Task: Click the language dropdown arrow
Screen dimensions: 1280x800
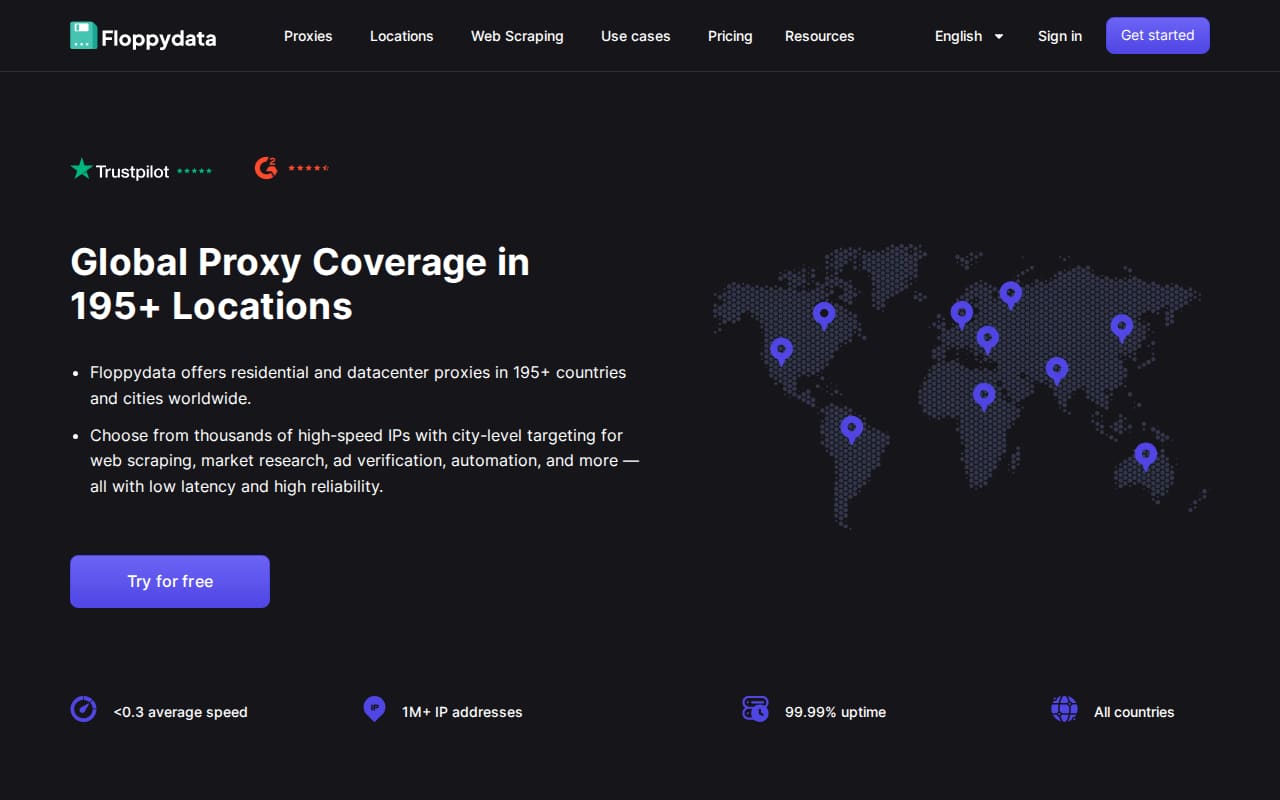Action: tap(998, 37)
